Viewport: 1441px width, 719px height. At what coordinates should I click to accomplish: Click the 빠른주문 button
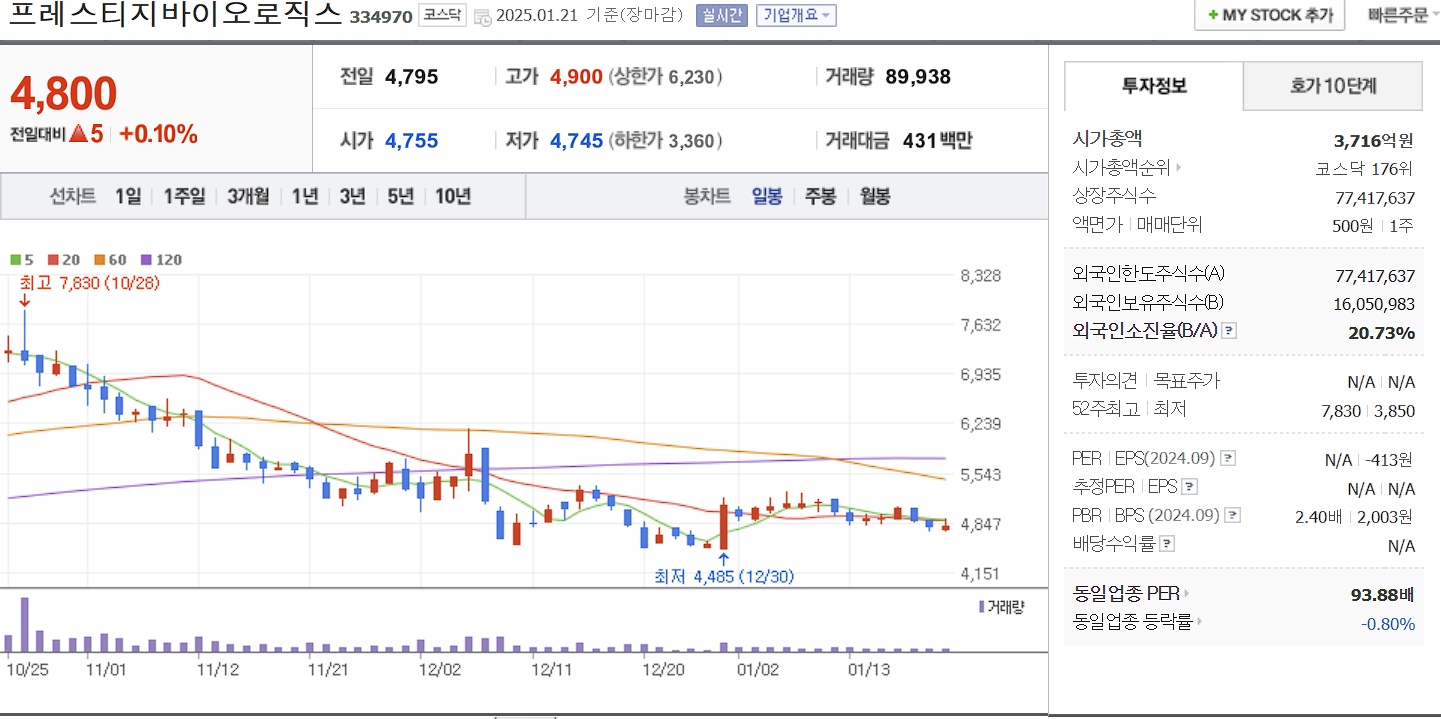point(1399,16)
